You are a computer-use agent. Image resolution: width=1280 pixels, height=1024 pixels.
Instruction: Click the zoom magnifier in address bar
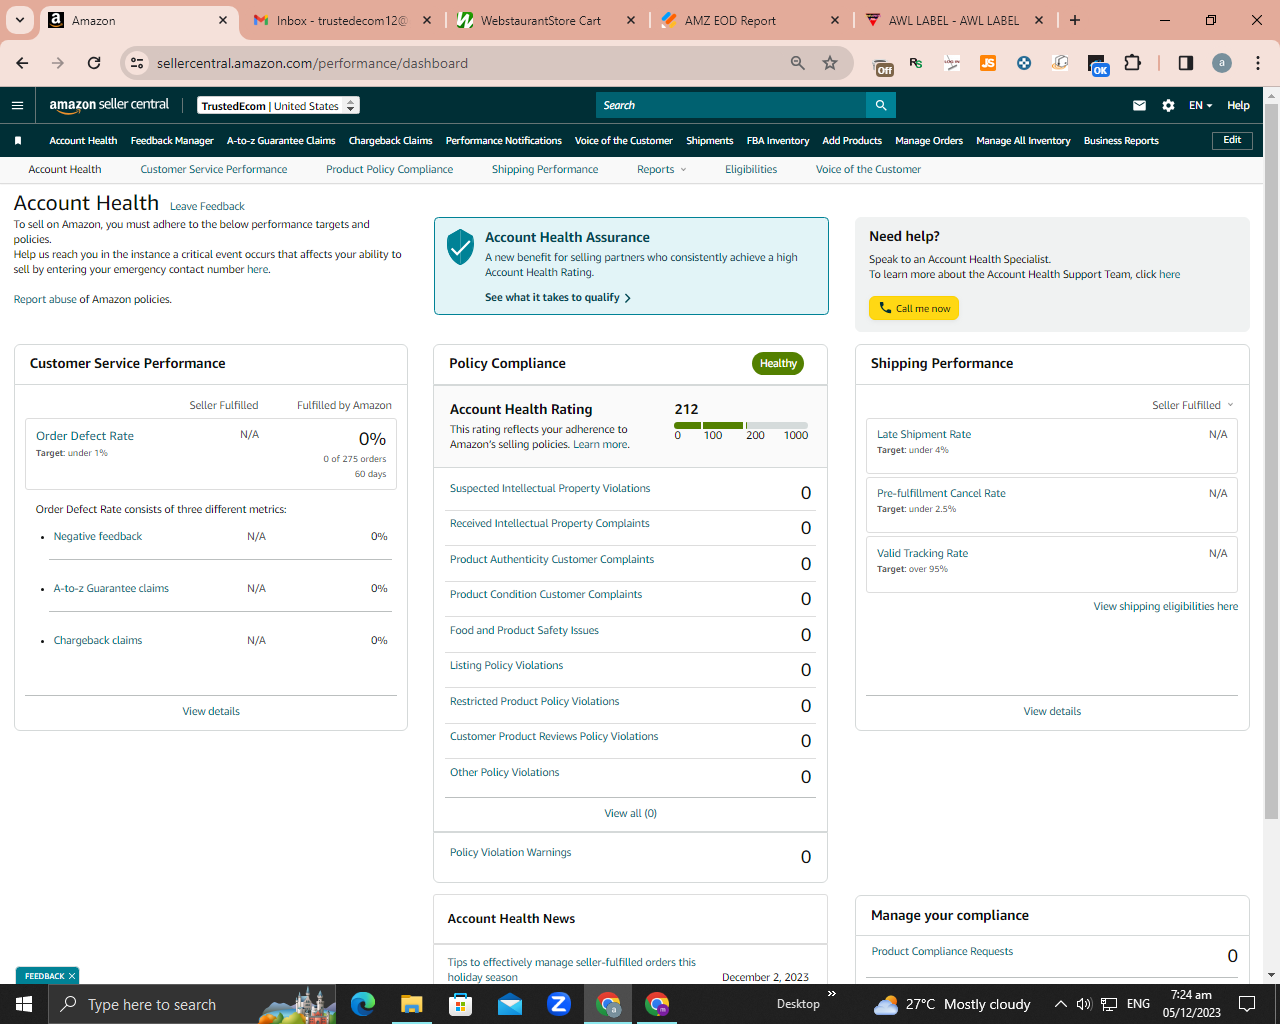[x=798, y=63]
